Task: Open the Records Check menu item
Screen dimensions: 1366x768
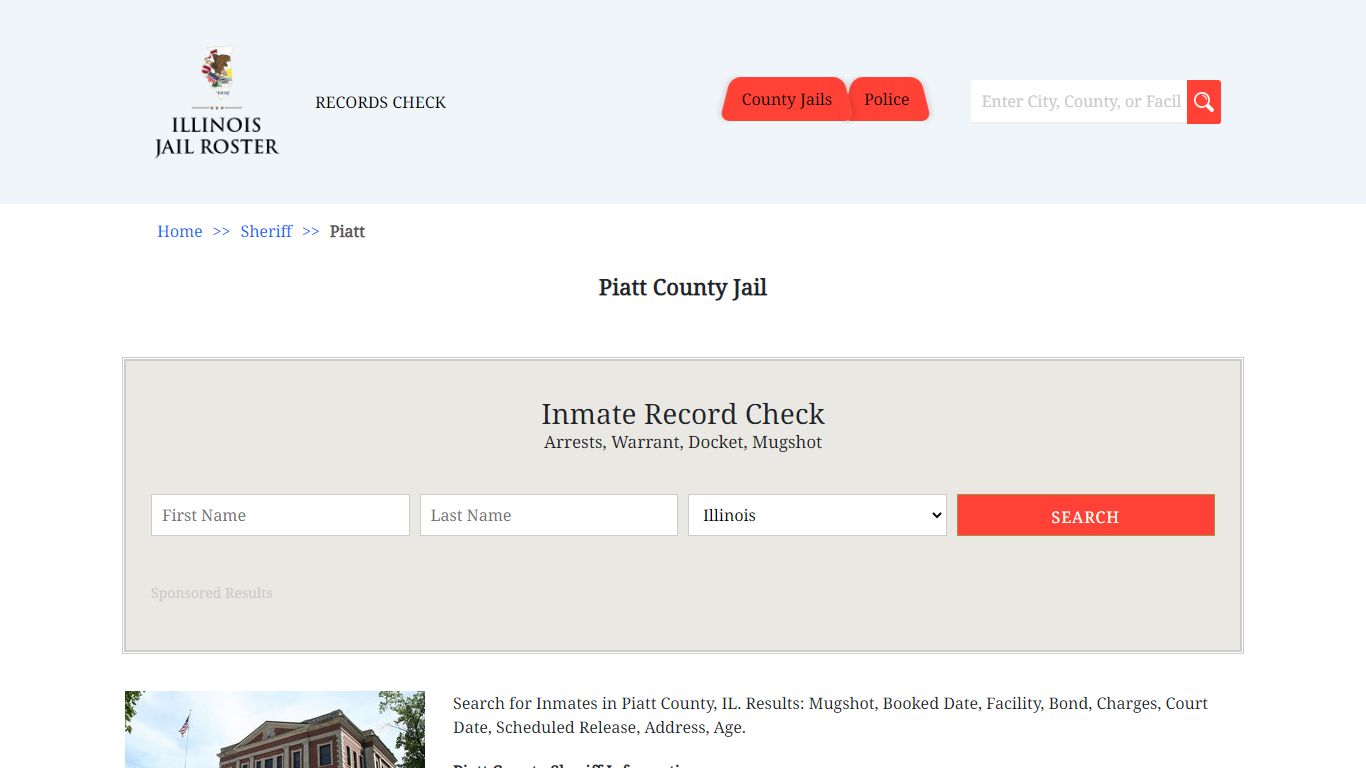Action: click(x=380, y=102)
